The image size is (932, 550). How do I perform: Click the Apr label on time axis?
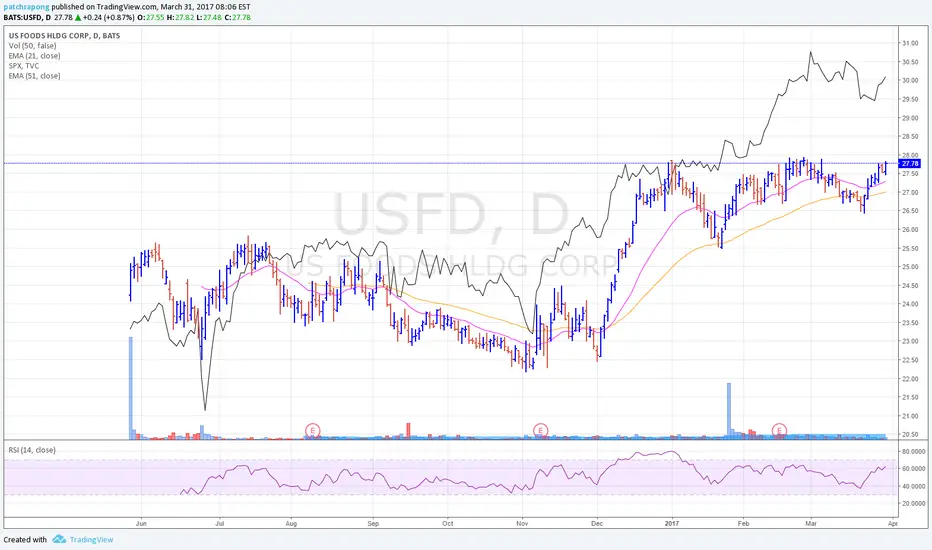click(892, 524)
